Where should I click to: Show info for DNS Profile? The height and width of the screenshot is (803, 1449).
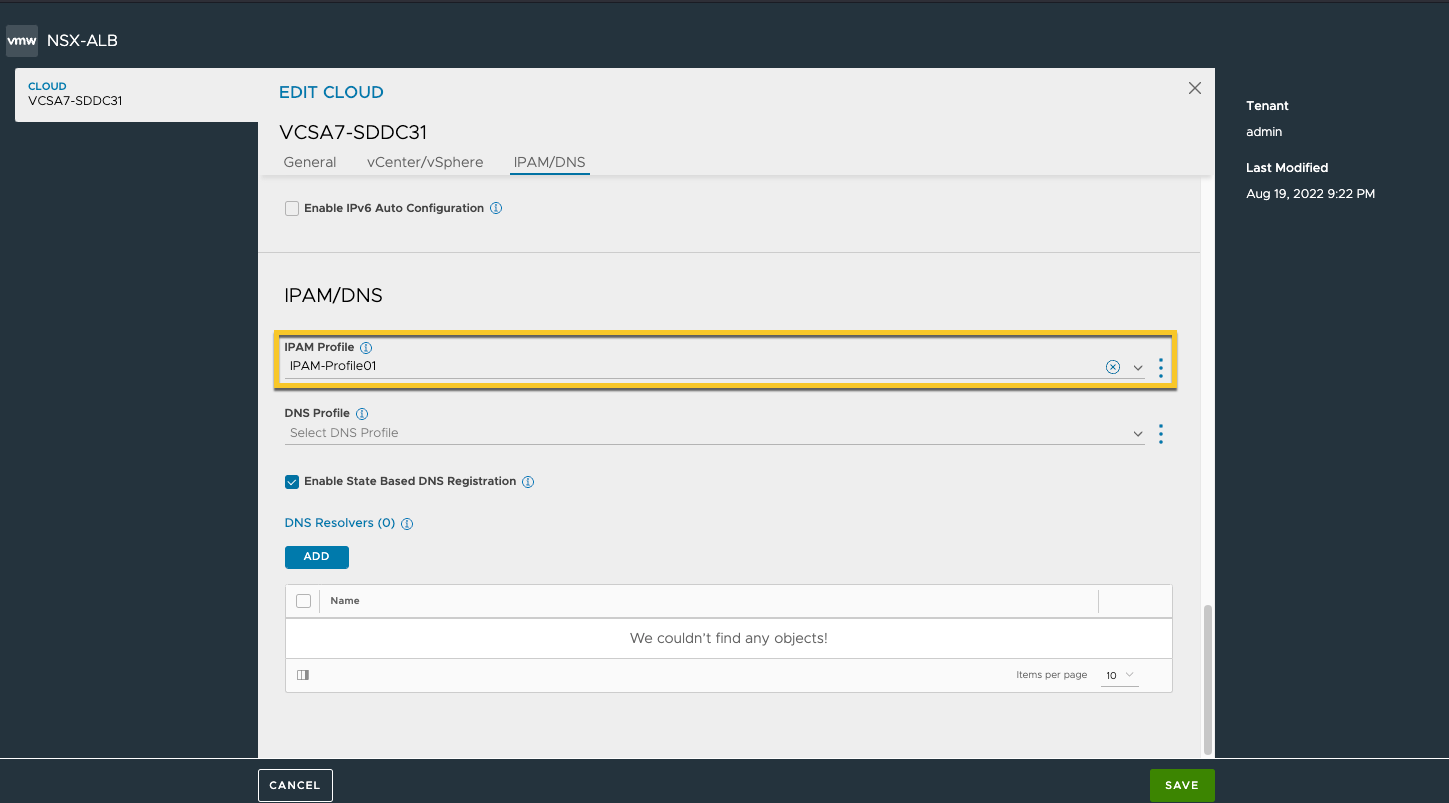362,414
